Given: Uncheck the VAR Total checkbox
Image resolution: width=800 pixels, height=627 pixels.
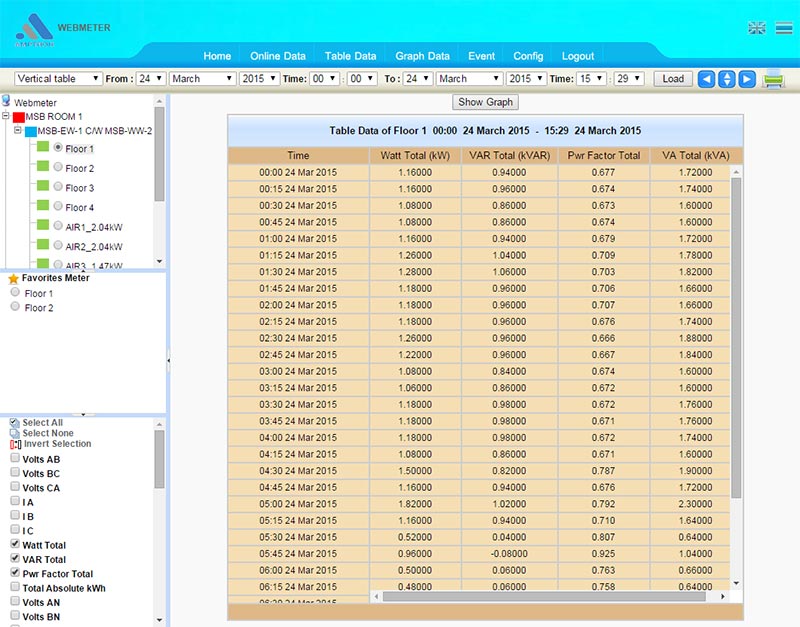Looking at the screenshot, I should click(15, 558).
